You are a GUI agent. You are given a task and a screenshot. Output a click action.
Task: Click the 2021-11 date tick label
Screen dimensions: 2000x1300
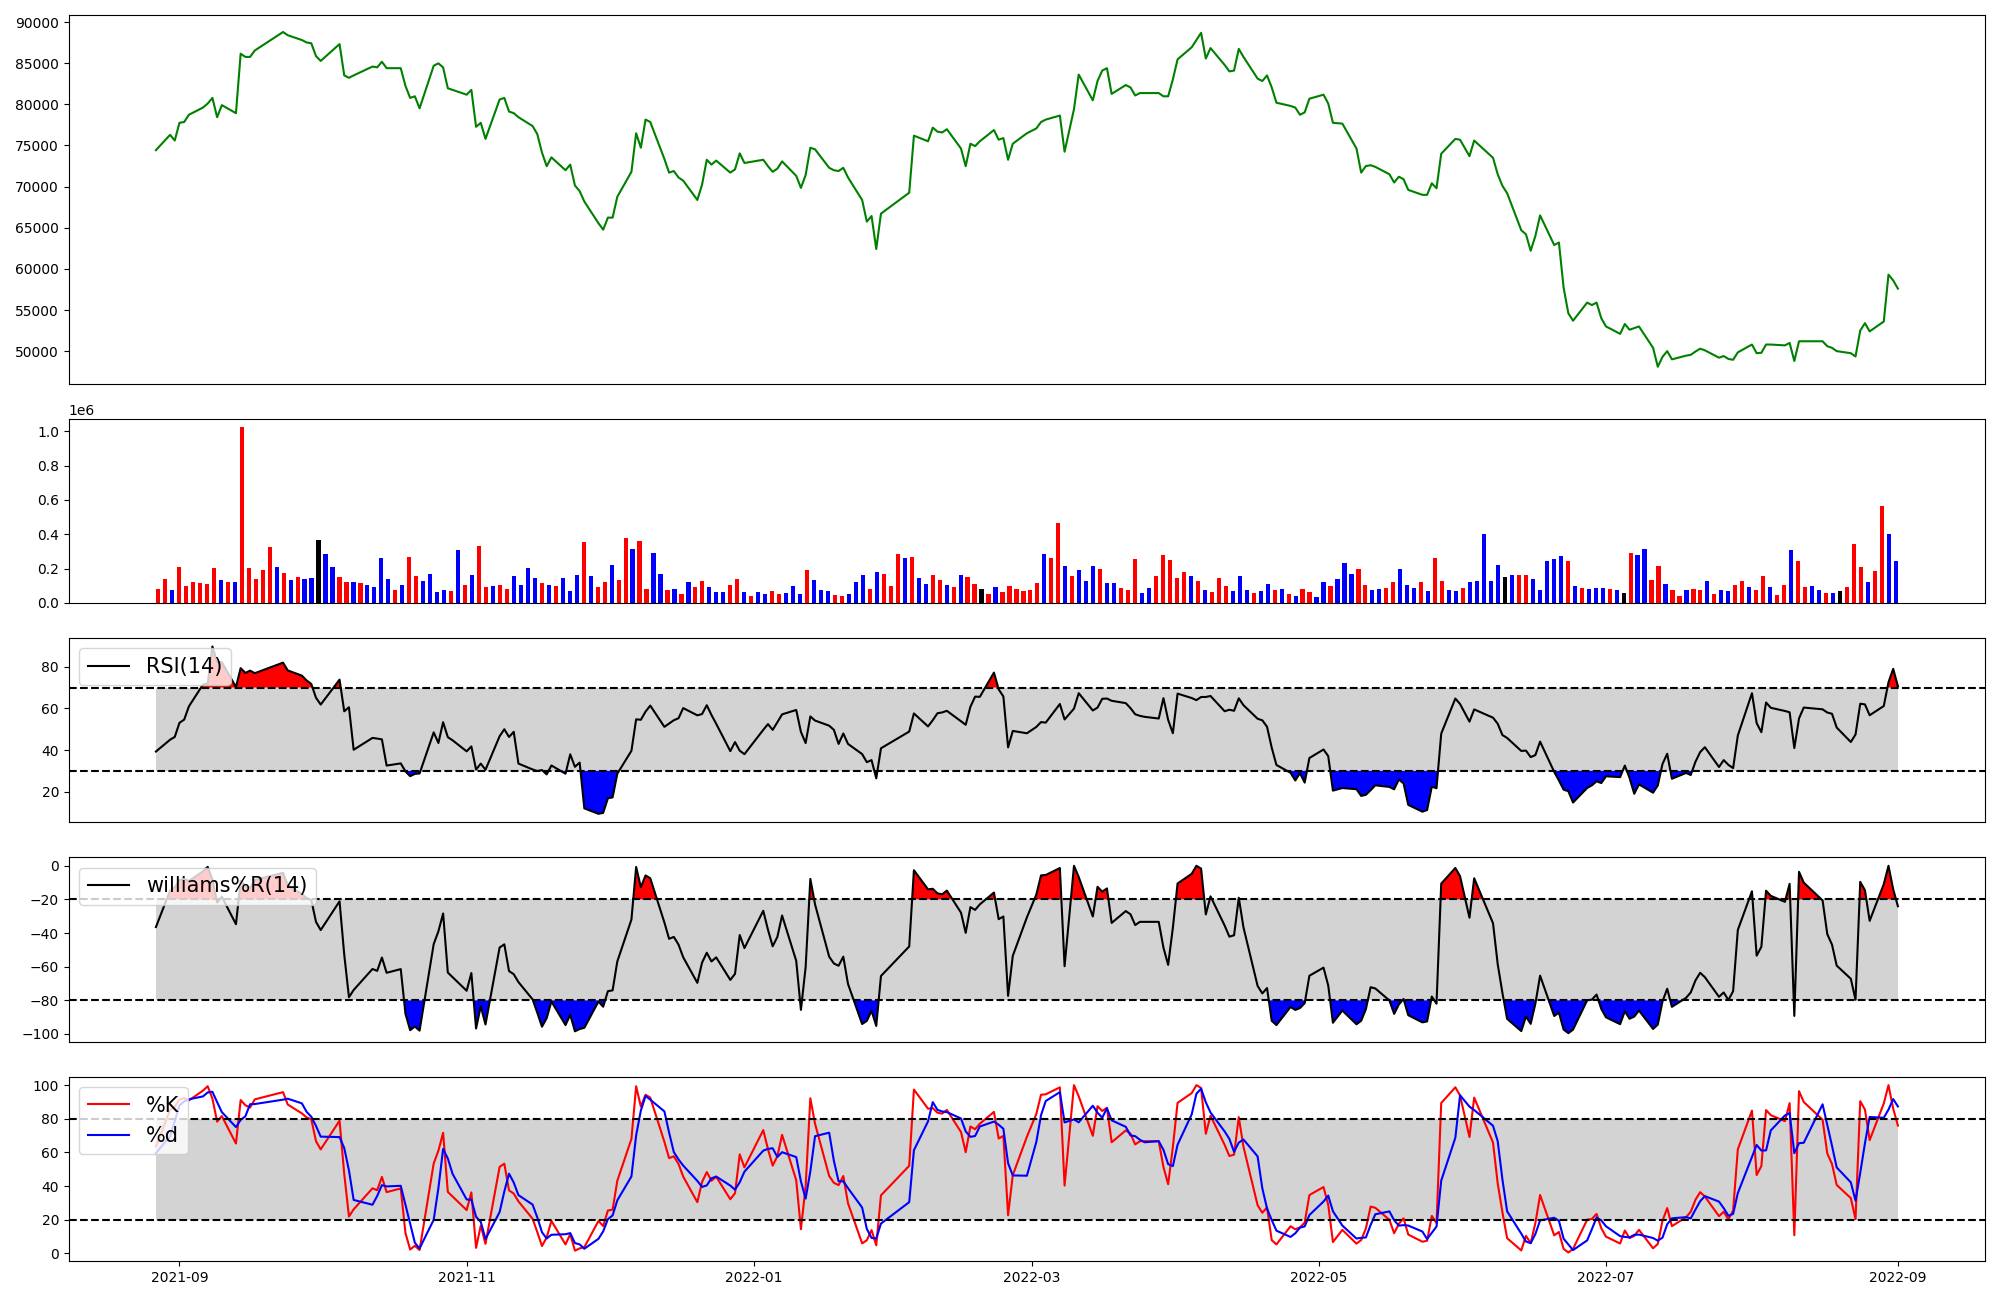pos(466,1277)
